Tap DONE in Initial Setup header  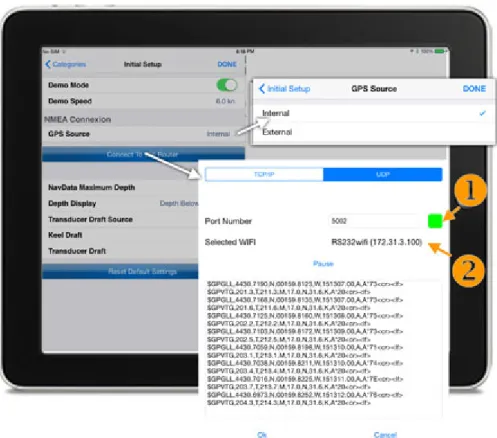227,64
